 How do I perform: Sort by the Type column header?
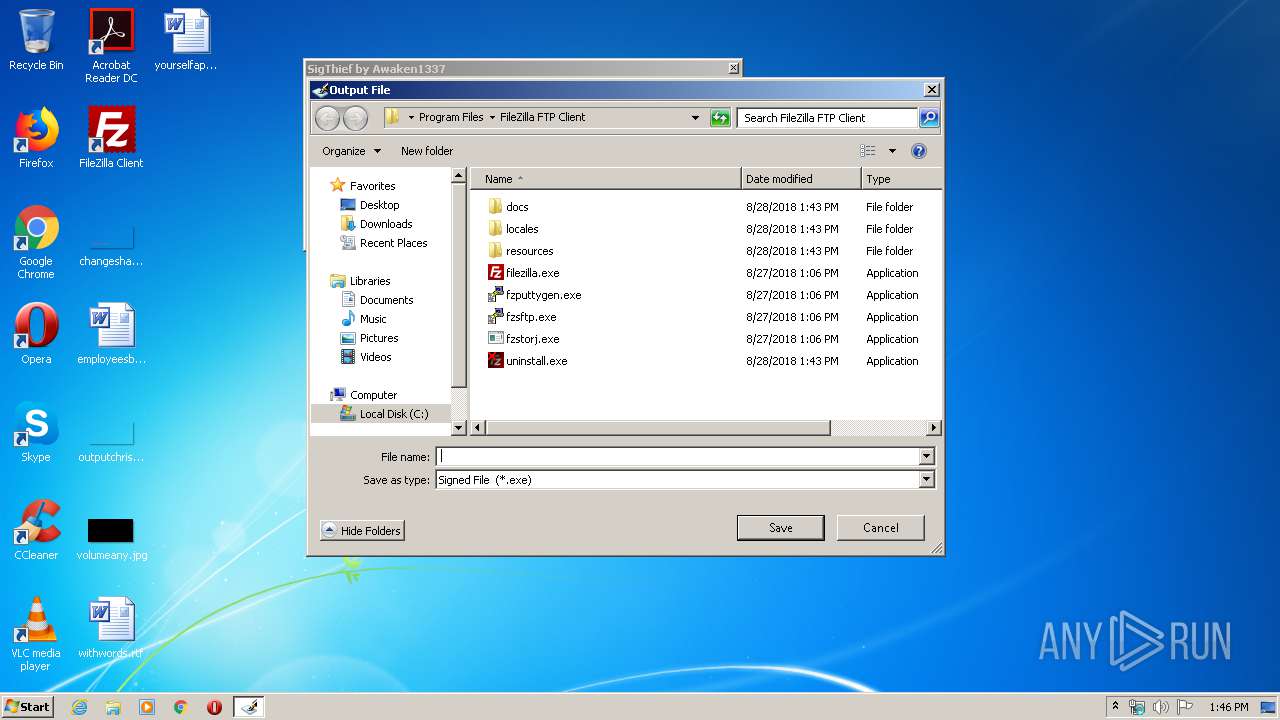901,179
